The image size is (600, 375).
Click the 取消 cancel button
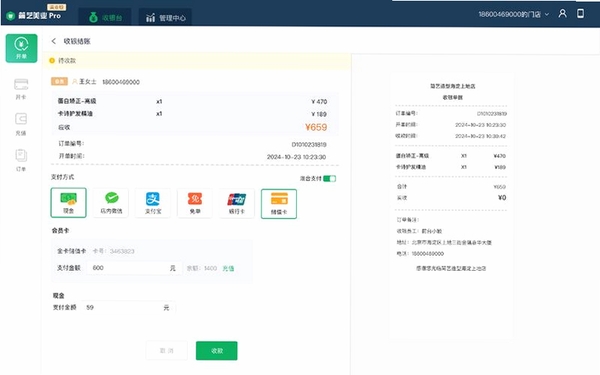point(166,351)
